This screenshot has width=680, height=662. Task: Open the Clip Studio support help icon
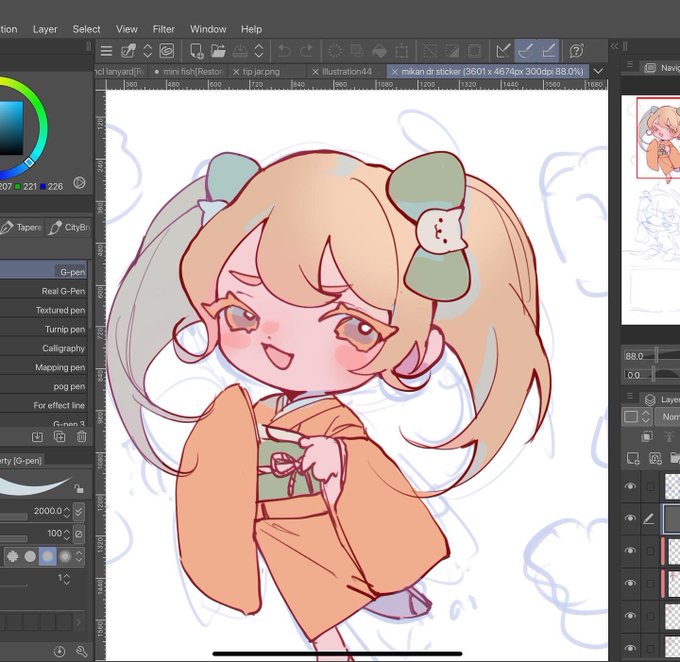point(576,51)
